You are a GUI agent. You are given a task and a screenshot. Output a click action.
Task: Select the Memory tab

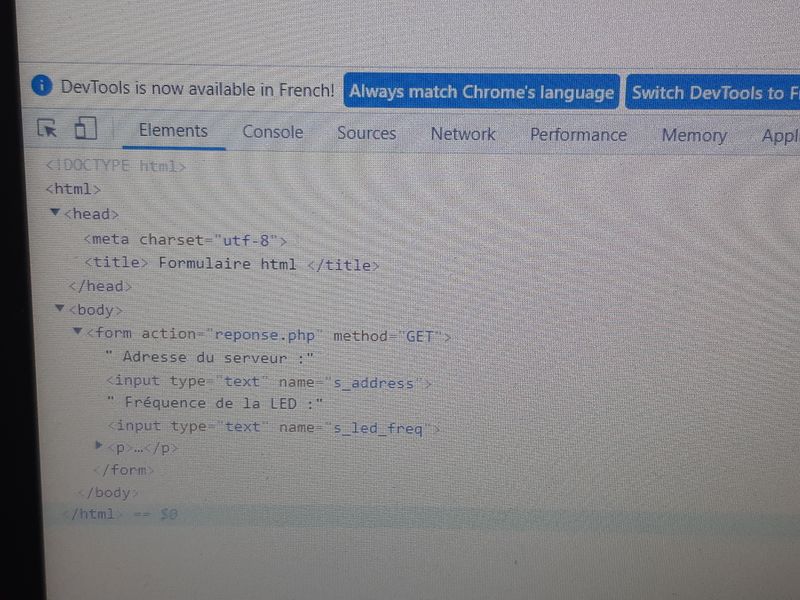(x=694, y=136)
